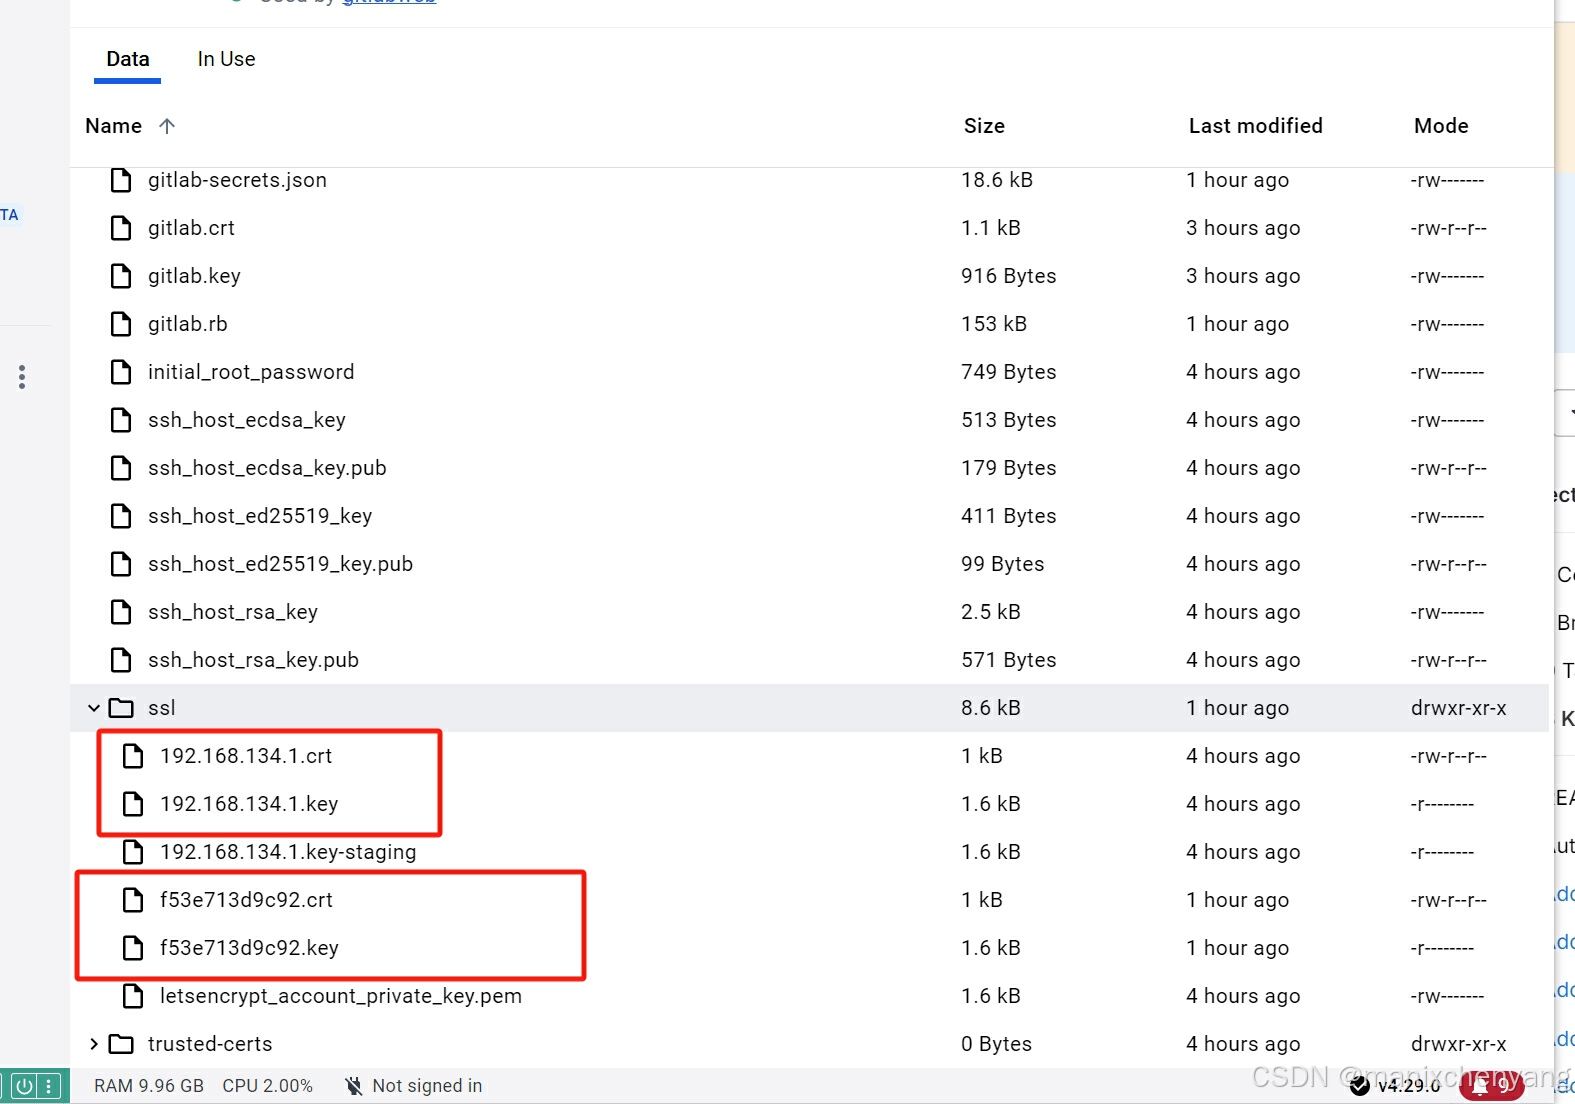
Task: Sort by Mode column header
Action: click(x=1441, y=126)
